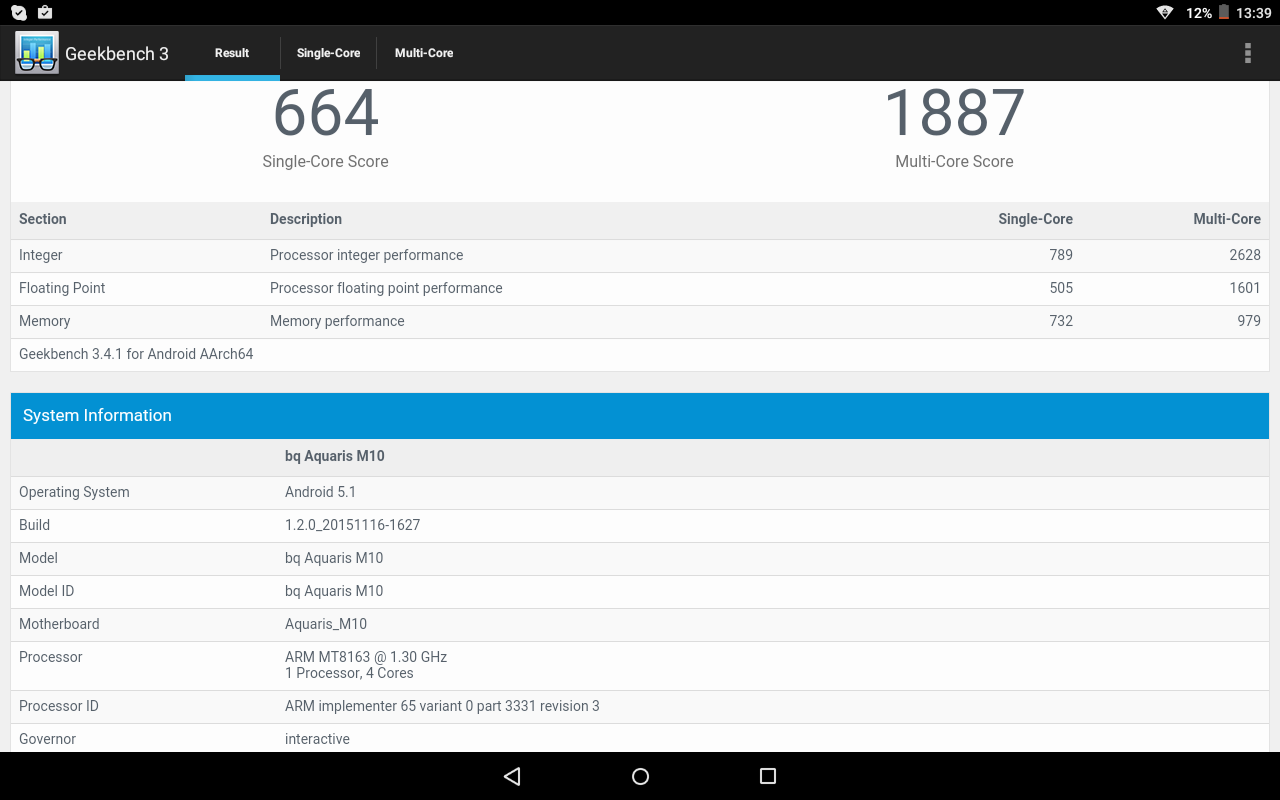The height and width of the screenshot is (800, 1280).
Task: Switch to the Single-Core tab
Action: click(328, 53)
